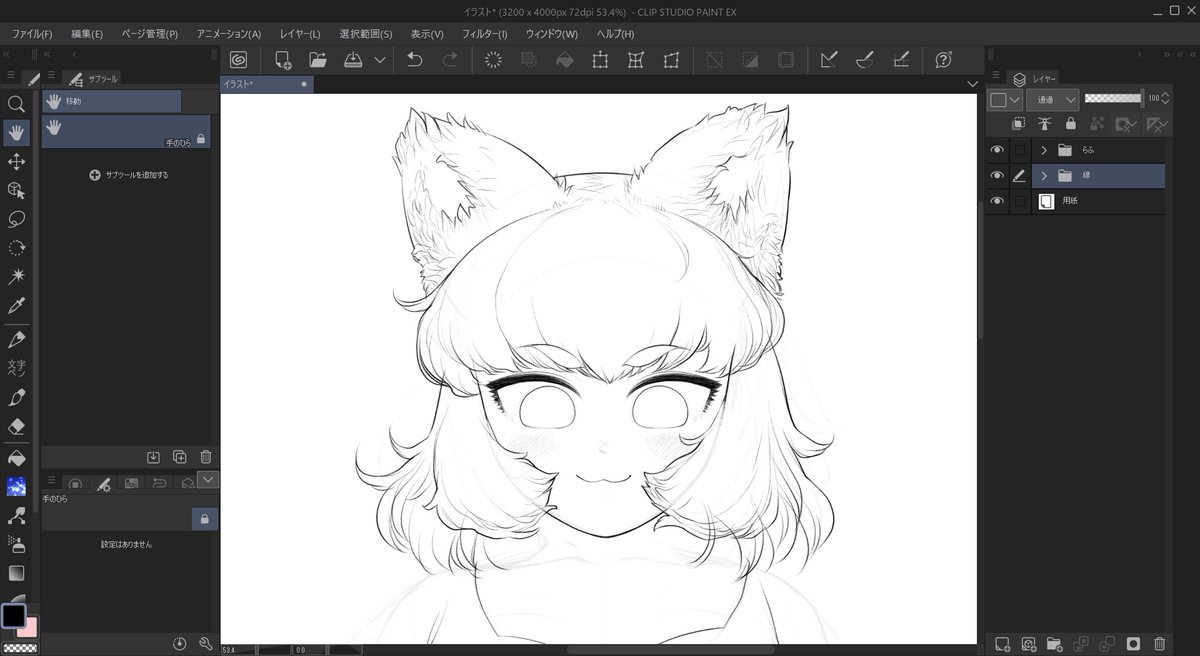Select the Pen tool in the toolbar
The height and width of the screenshot is (656, 1200).
[x=17, y=339]
